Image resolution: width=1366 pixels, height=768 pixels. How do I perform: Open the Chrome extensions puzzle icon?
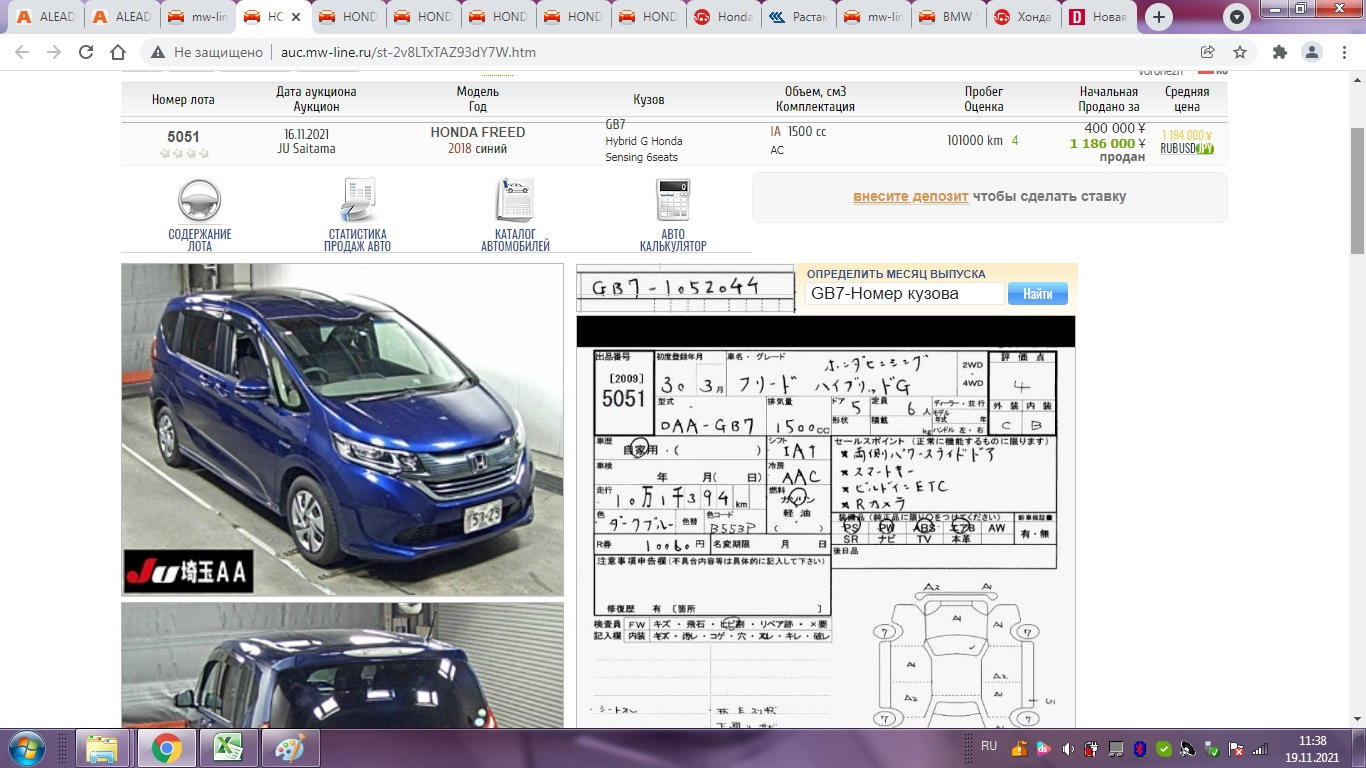(1279, 52)
